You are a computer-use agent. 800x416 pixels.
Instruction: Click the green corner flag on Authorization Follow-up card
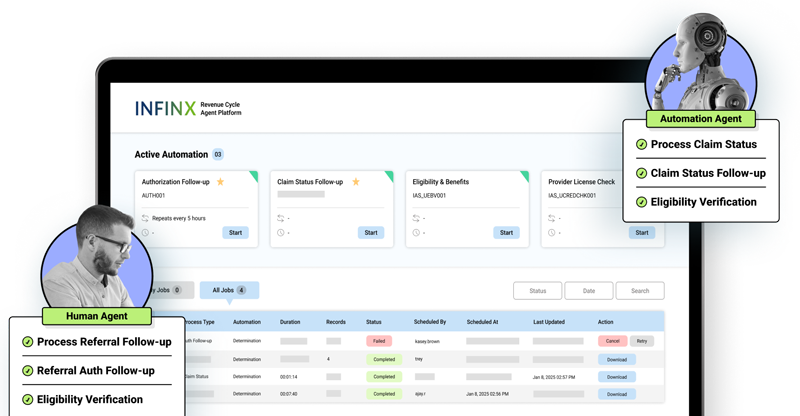click(255, 176)
